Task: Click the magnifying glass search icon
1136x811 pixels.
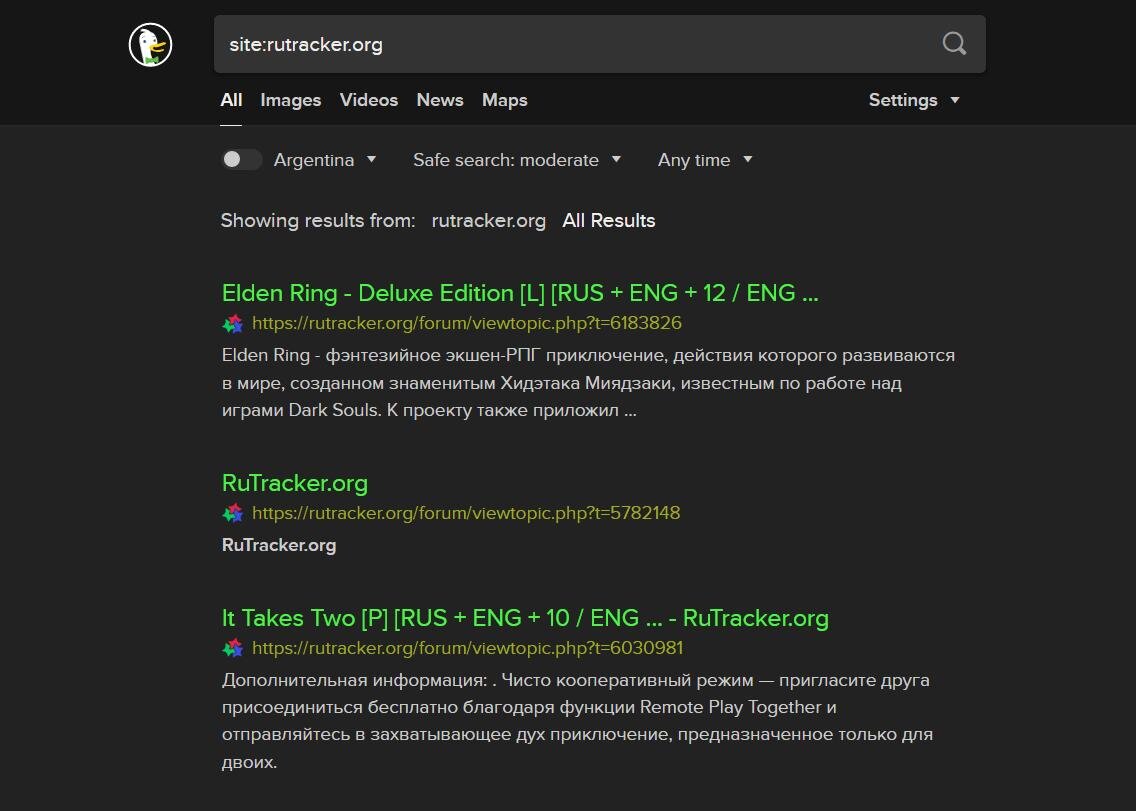Action: (x=954, y=43)
